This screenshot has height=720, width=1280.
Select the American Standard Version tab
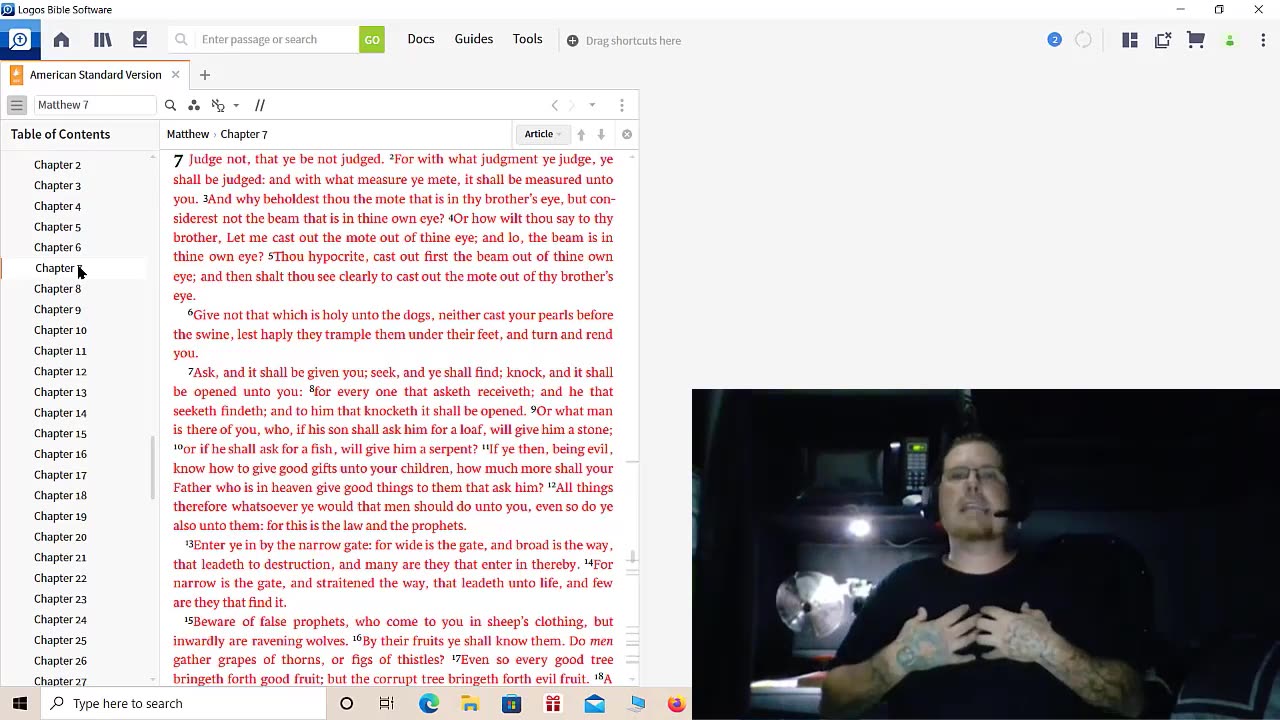(95, 75)
